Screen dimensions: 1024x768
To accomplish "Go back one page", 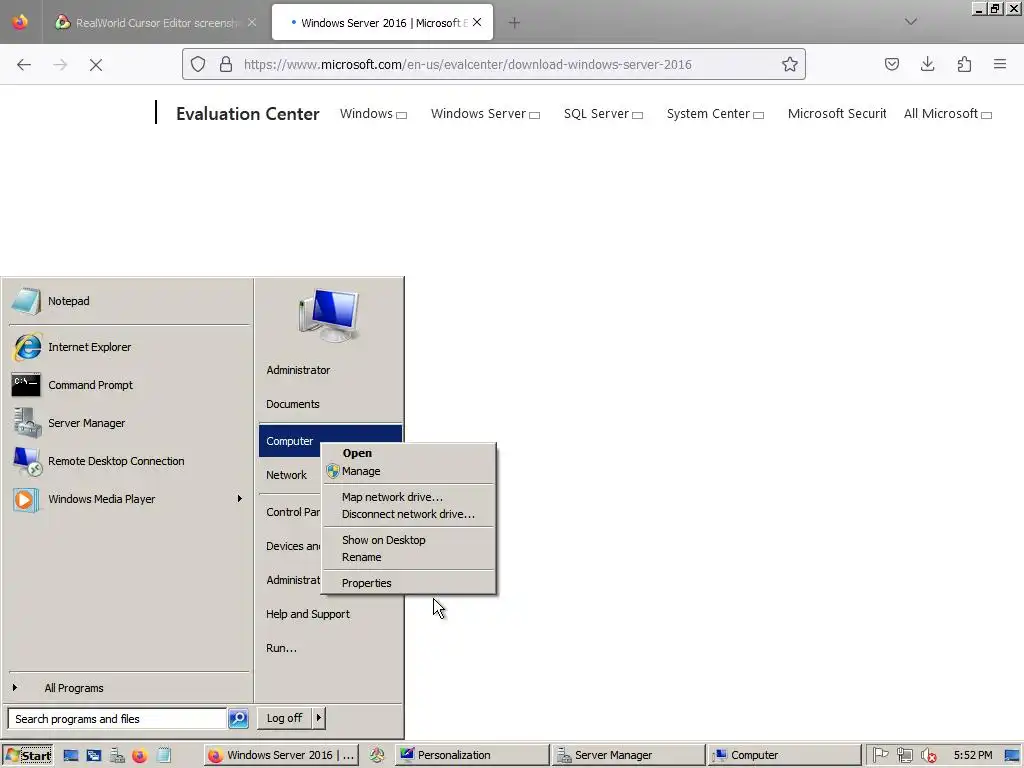I will (x=24, y=64).
